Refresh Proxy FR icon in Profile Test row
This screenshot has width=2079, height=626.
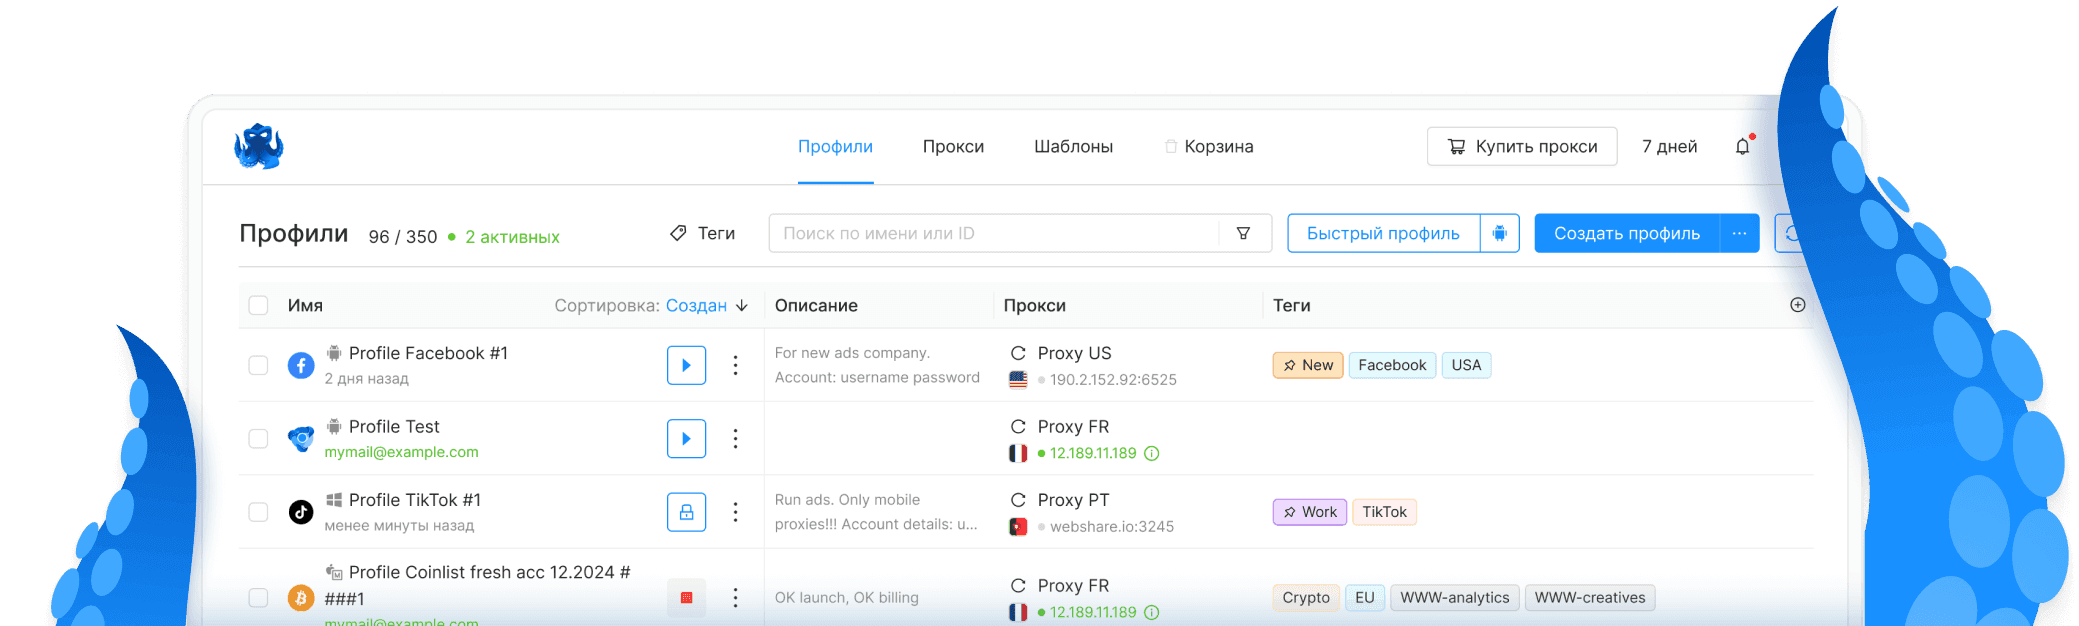[x=1018, y=427]
